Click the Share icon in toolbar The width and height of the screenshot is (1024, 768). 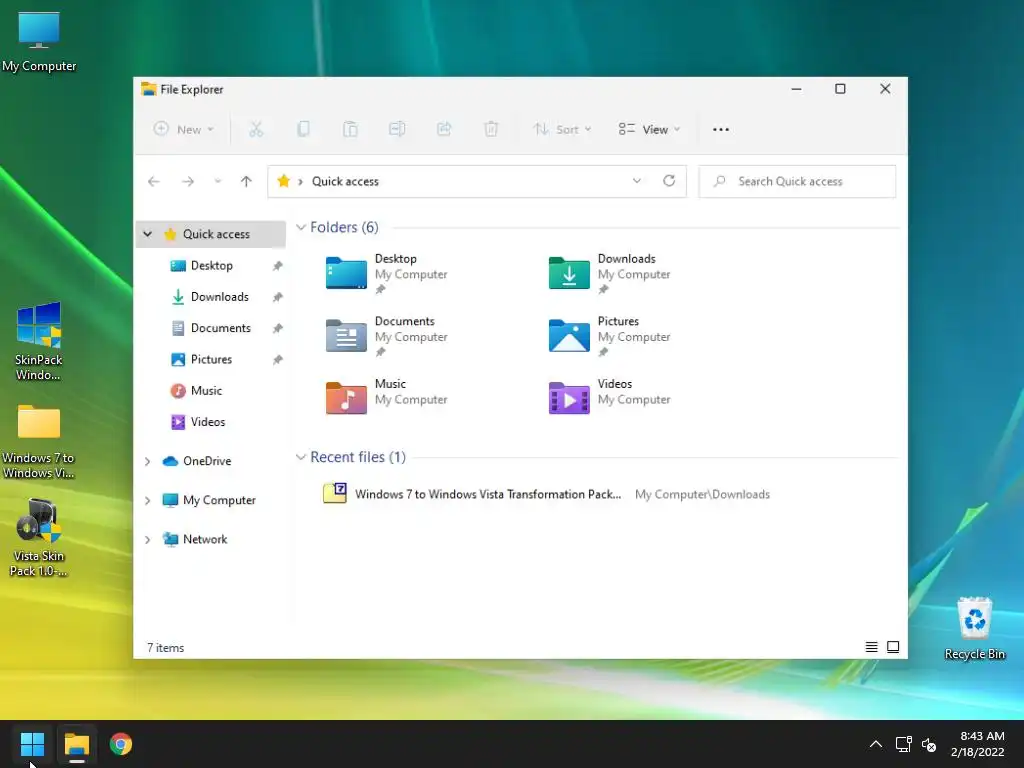point(444,129)
